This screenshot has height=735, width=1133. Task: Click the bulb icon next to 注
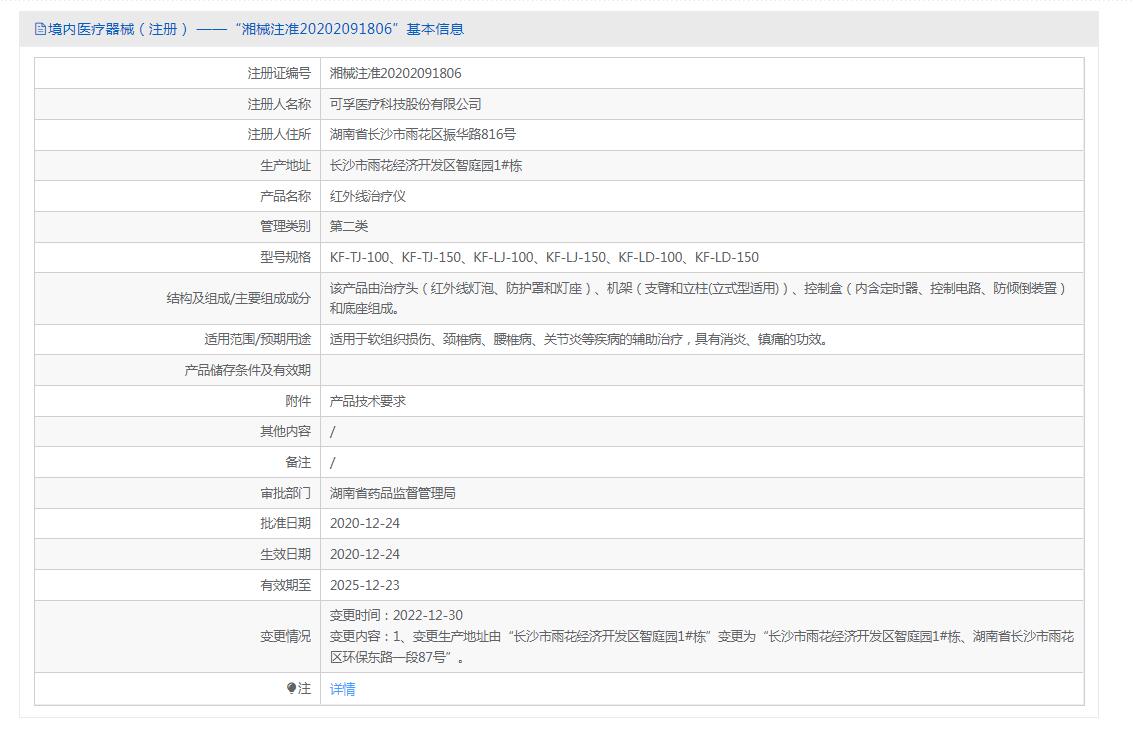pos(291,688)
